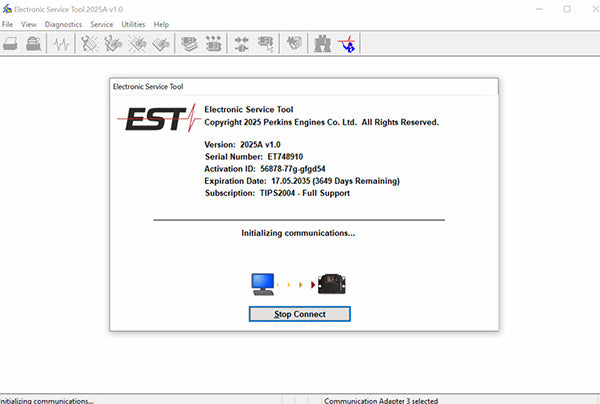The image size is (600, 404).
Task: Open the View menu
Action: pyautogui.click(x=28, y=24)
